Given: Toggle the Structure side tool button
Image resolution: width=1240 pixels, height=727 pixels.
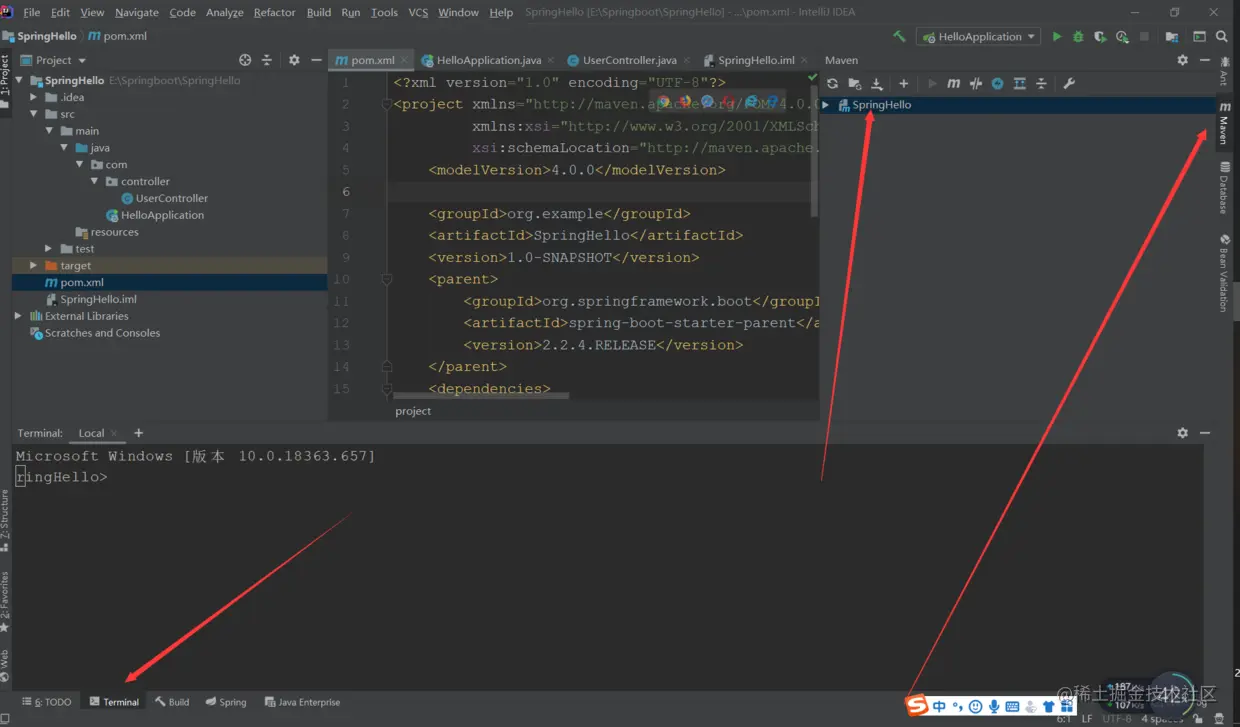Looking at the screenshot, I should (x=5, y=520).
